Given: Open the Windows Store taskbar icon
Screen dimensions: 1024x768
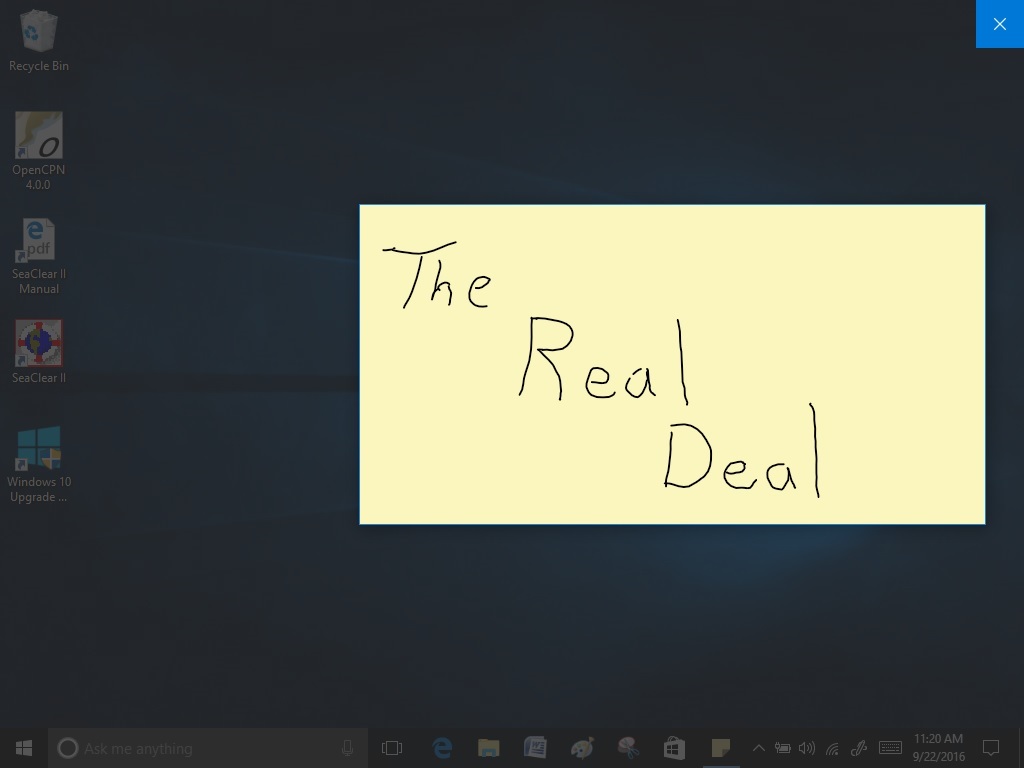Looking at the screenshot, I should click(x=674, y=748).
